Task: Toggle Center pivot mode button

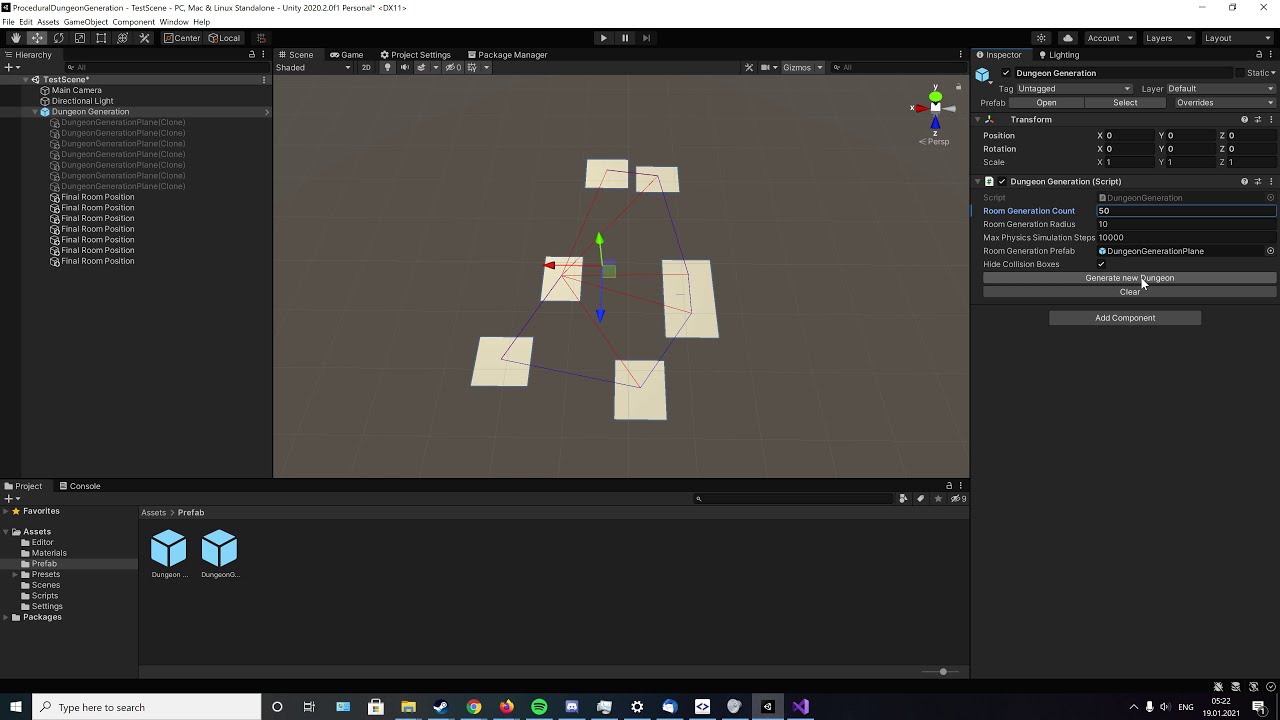Action: pyautogui.click(x=182, y=38)
